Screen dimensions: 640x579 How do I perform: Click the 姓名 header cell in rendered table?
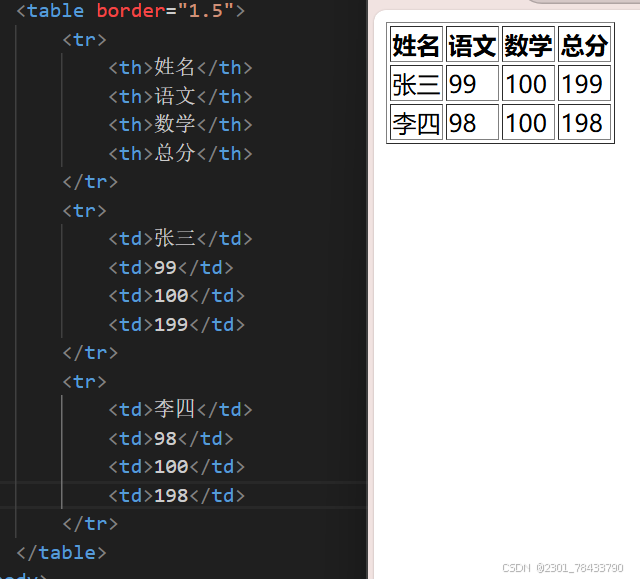pyautogui.click(x=416, y=44)
